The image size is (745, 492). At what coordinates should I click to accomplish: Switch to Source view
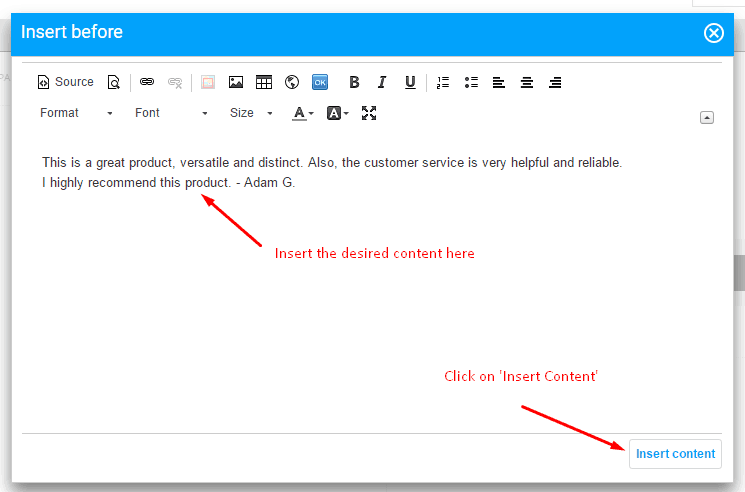pyautogui.click(x=65, y=82)
